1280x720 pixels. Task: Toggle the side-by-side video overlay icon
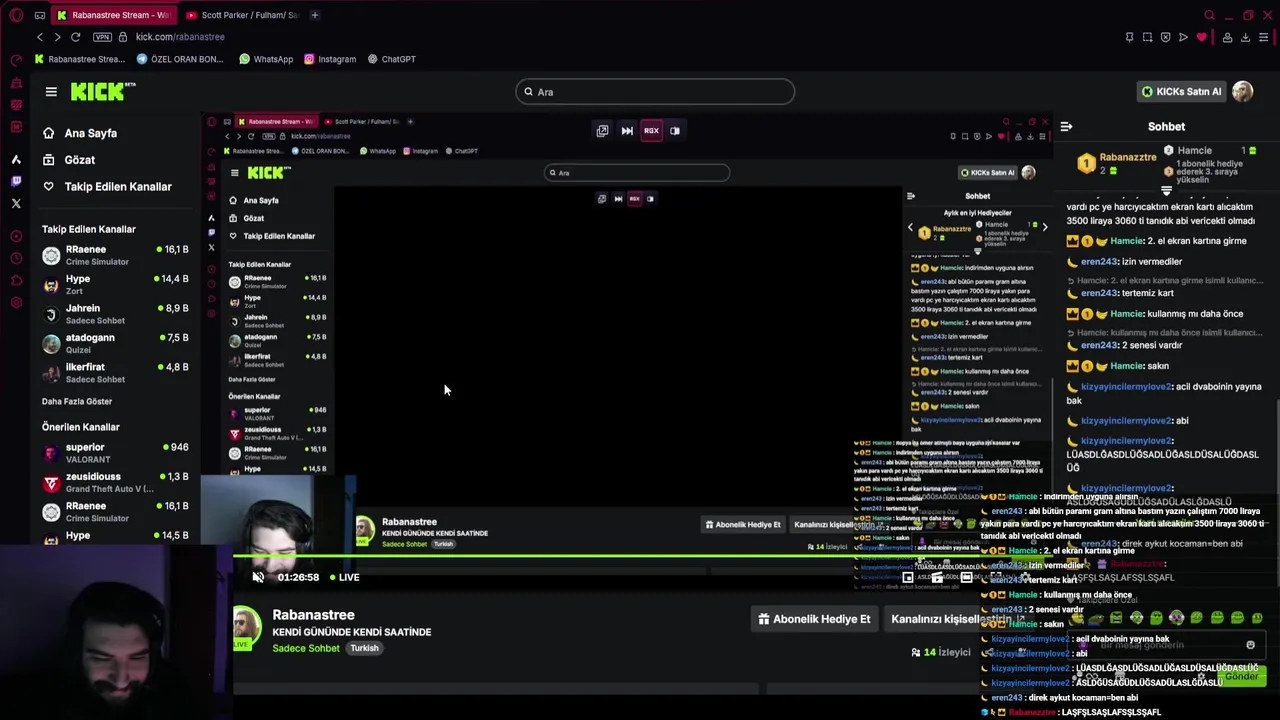pos(675,131)
